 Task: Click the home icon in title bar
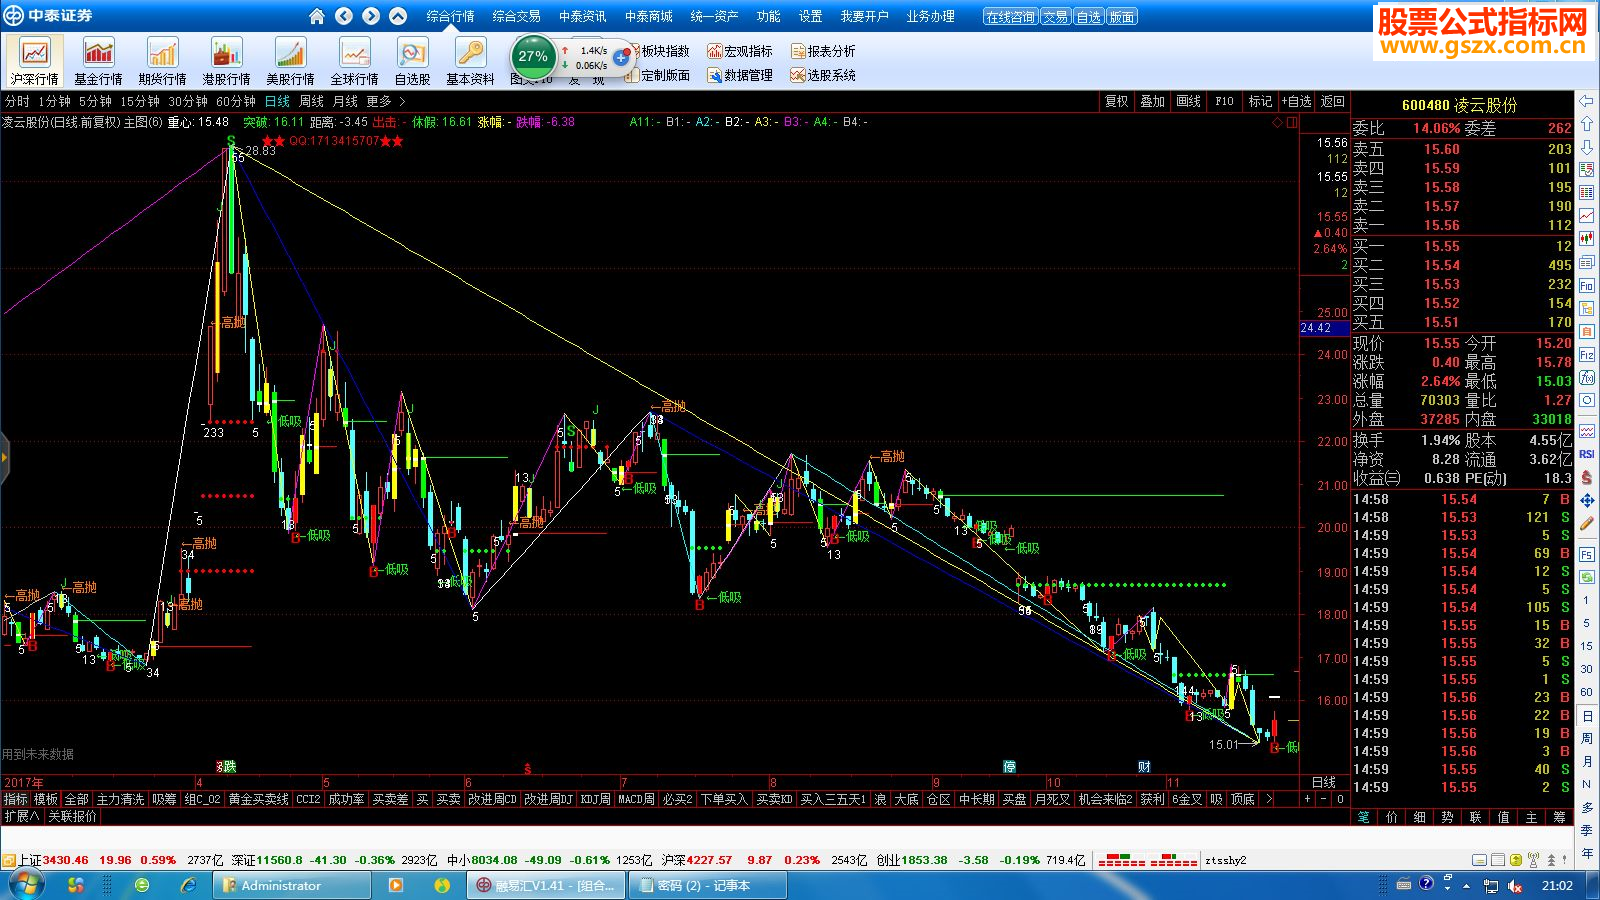(x=317, y=16)
